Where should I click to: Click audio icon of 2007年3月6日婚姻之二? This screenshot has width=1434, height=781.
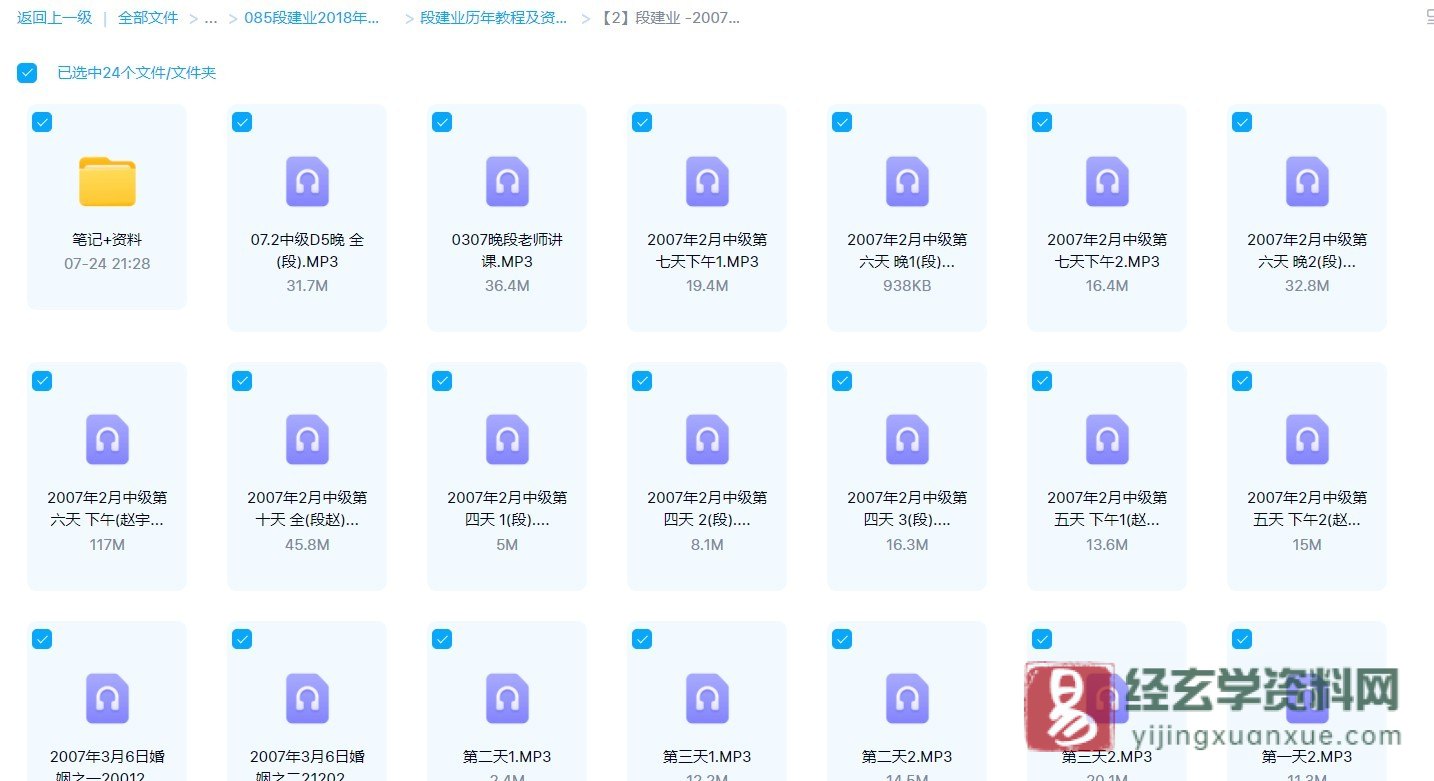tap(307, 698)
